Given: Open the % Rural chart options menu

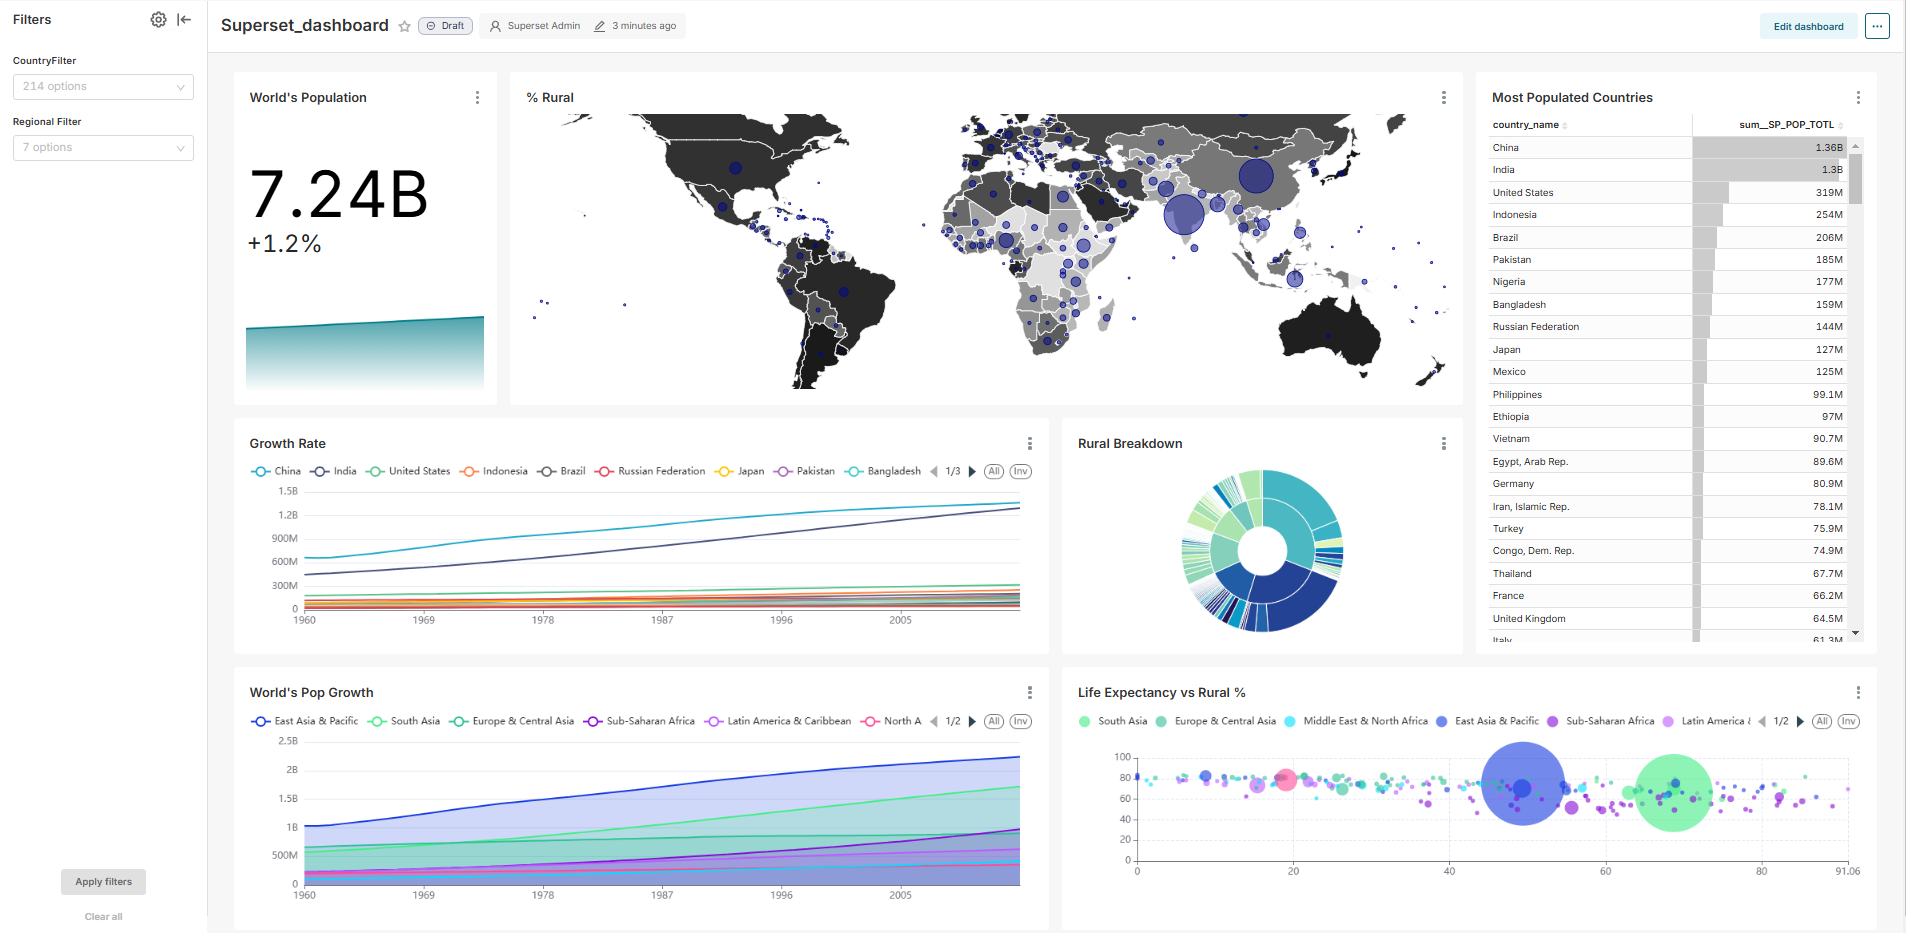Looking at the screenshot, I should pyautogui.click(x=1443, y=98).
